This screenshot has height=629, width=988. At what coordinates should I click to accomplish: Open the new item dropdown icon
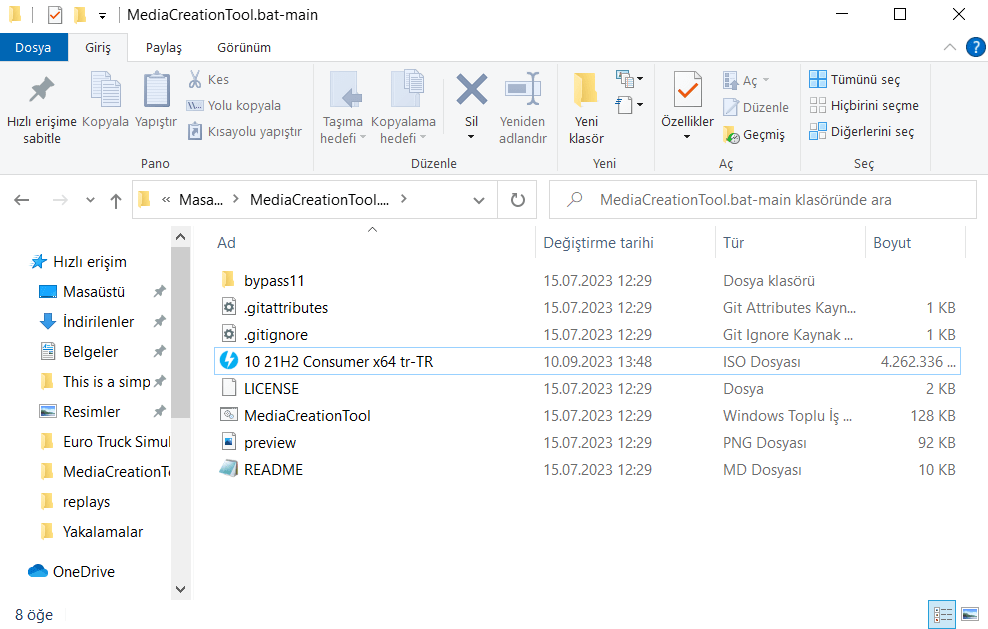629,79
